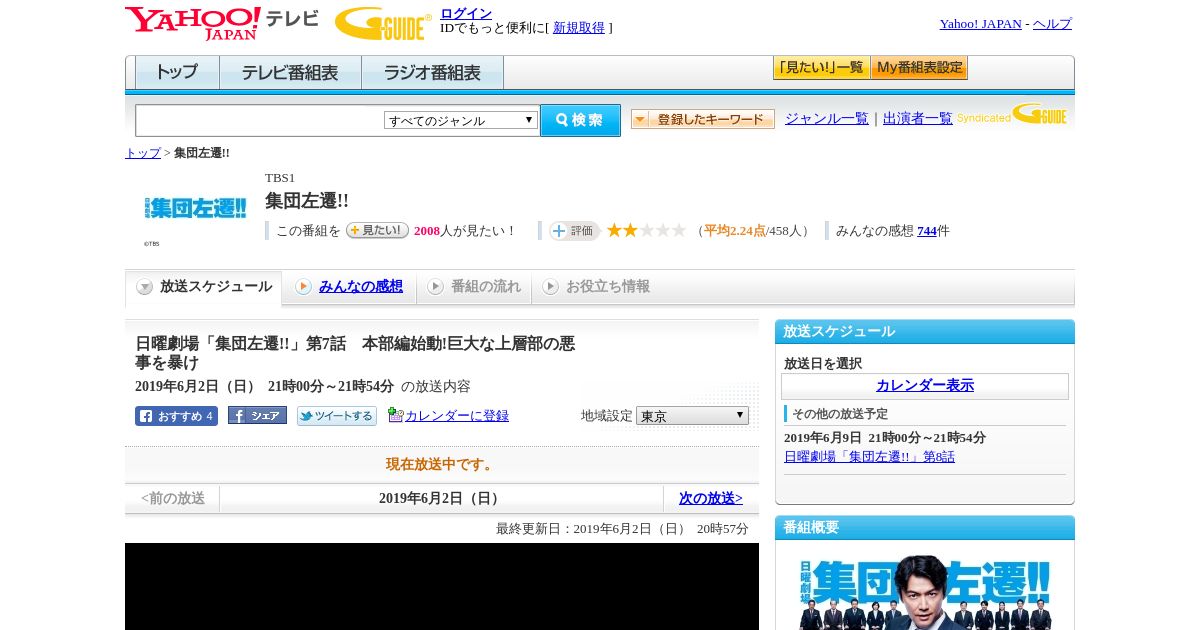
Task: Go to Yahoo! JAPAN link at top right
Action: click(x=980, y=24)
